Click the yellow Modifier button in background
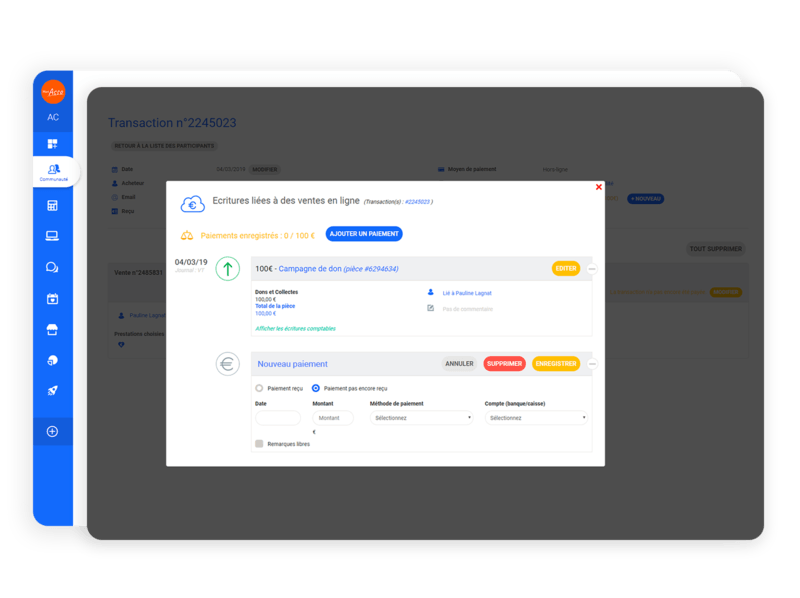Screen dimensions: 800x598 coord(726,292)
